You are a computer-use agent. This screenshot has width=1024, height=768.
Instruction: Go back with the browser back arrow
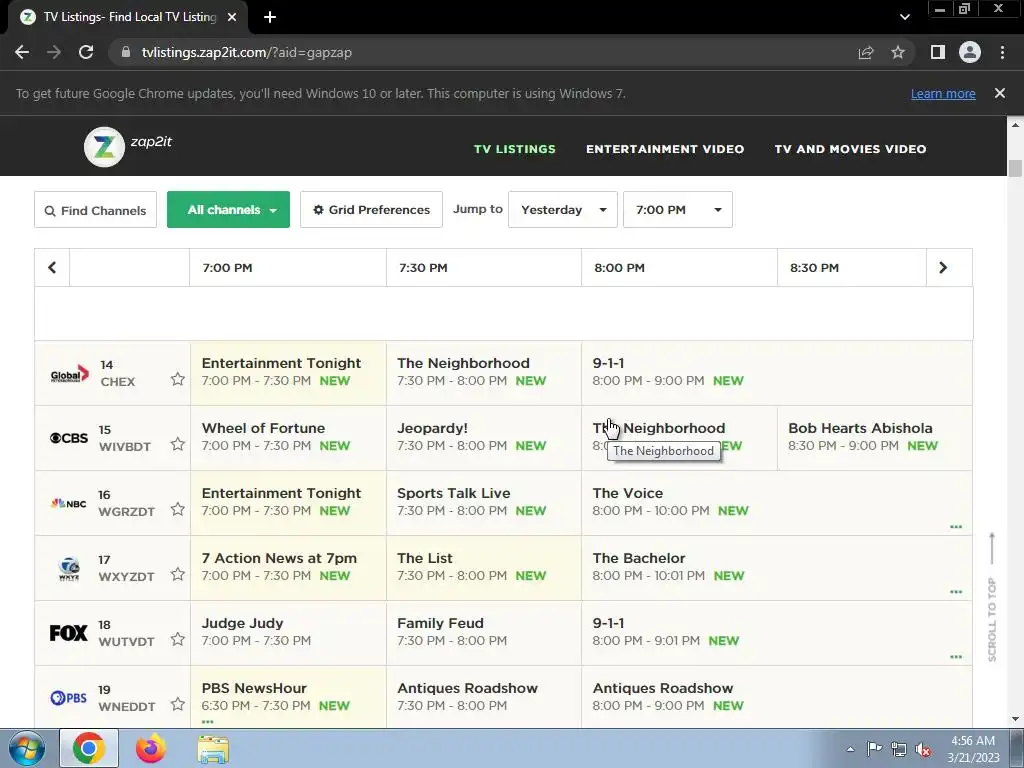coord(22,52)
